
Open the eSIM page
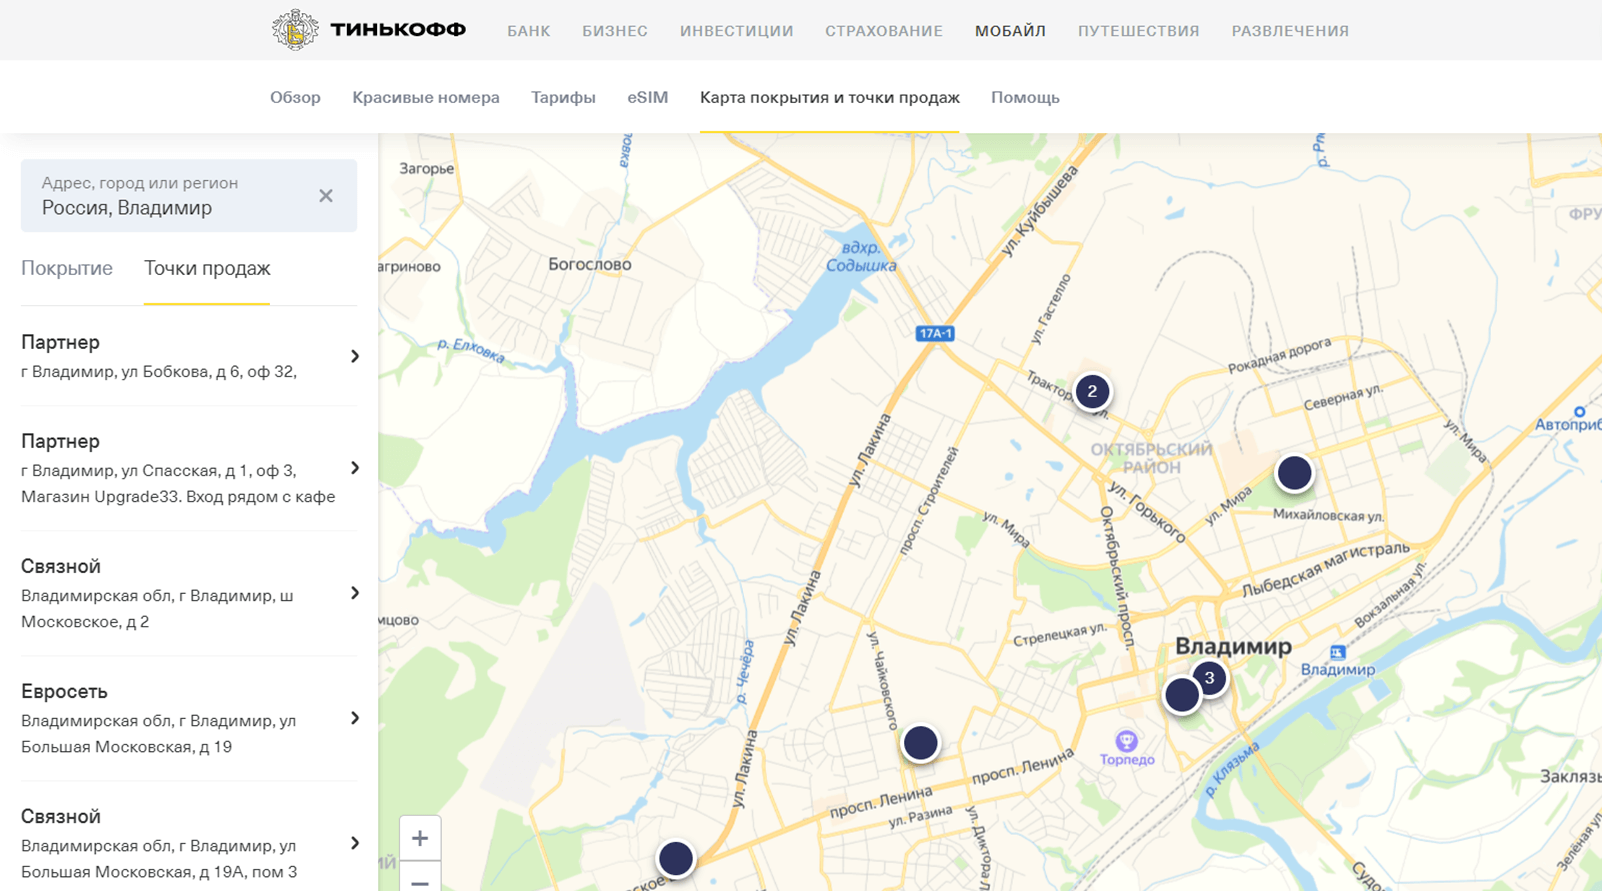[x=648, y=97]
